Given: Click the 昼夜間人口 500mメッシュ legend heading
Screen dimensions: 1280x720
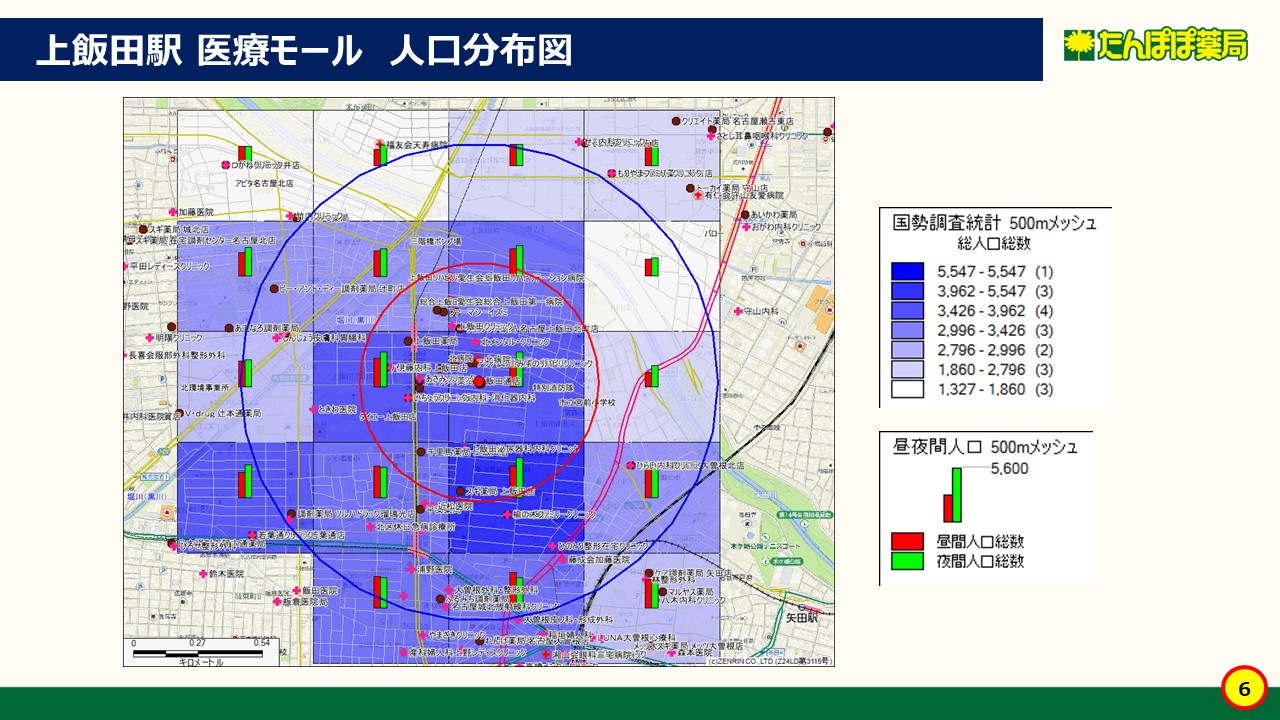Looking at the screenshot, I should 985,446.
